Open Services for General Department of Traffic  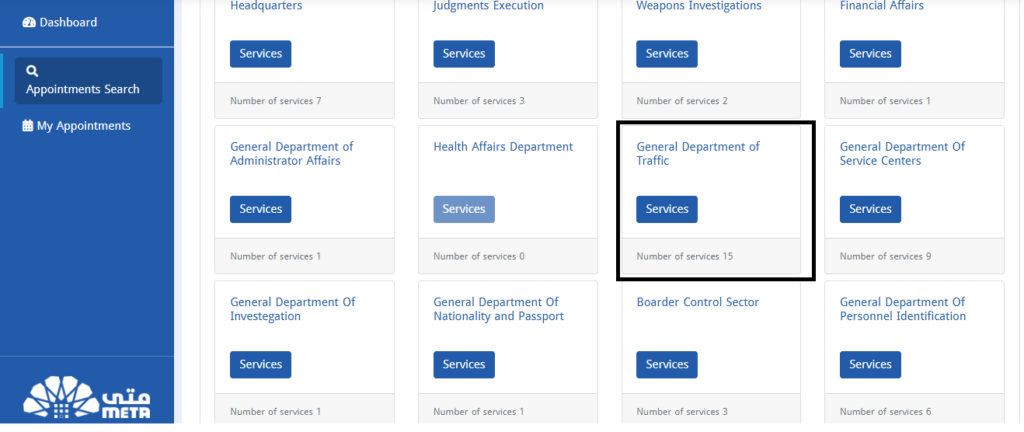[666, 209]
